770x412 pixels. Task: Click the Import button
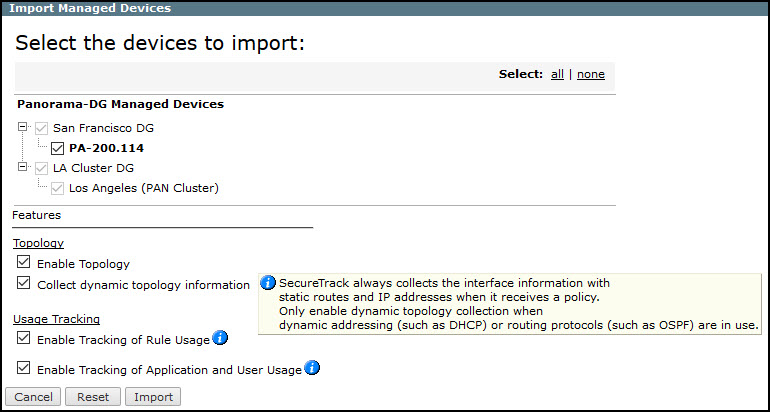click(153, 397)
